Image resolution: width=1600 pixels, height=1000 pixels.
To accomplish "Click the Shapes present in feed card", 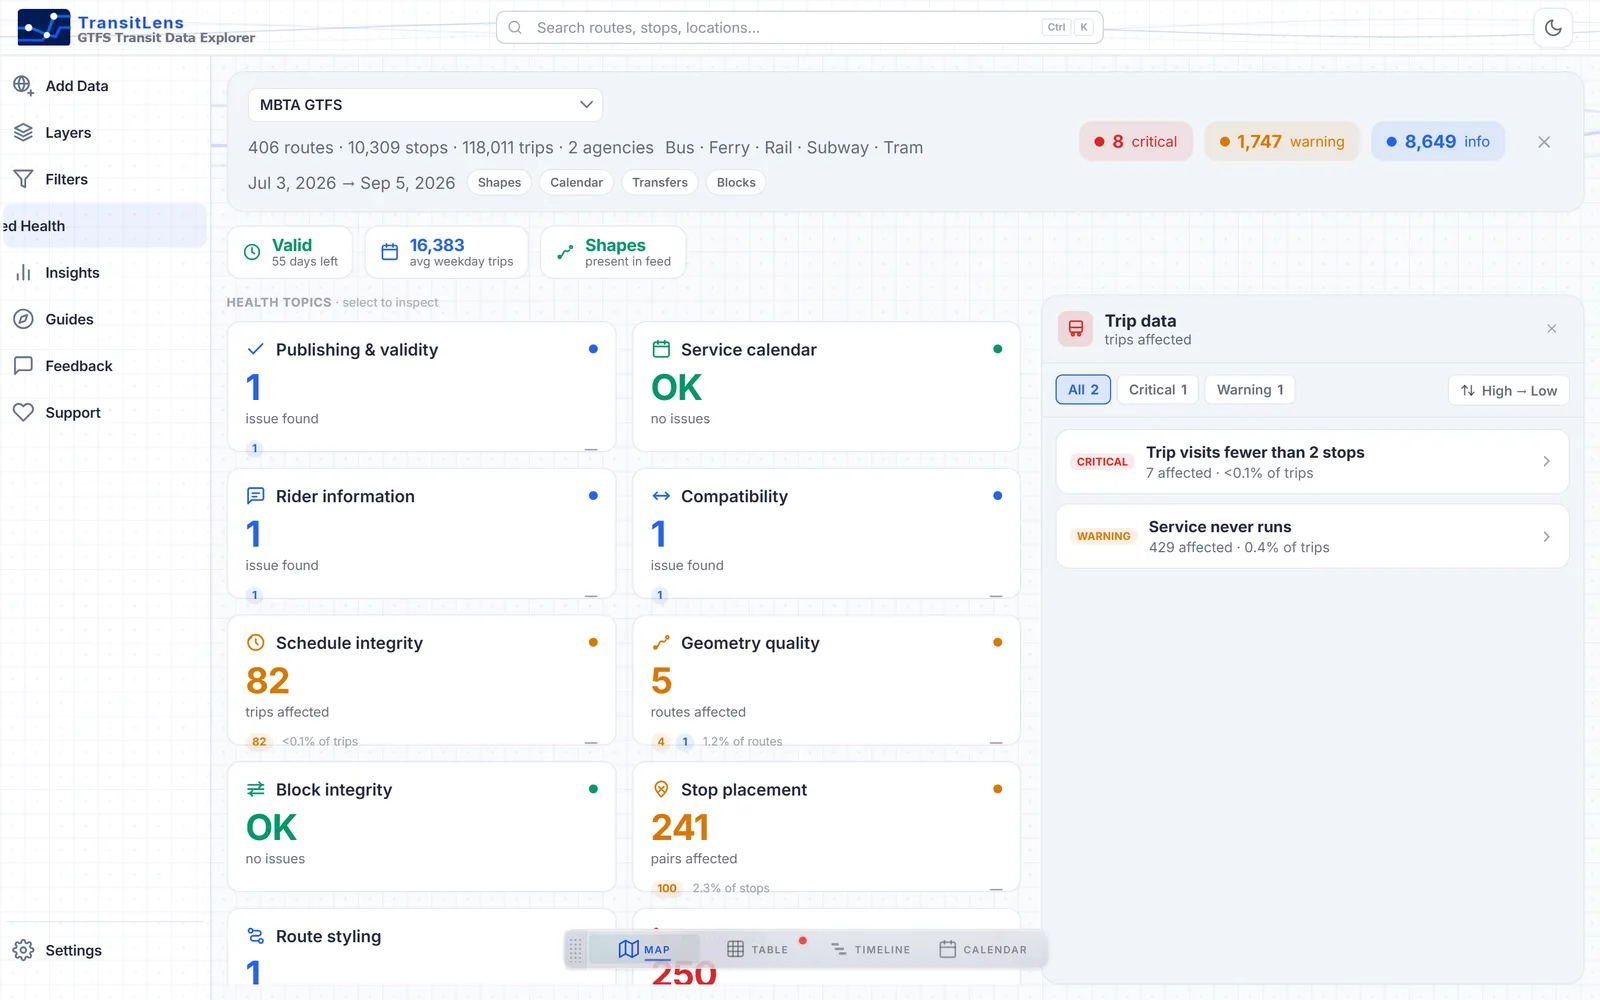I will [x=613, y=252].
